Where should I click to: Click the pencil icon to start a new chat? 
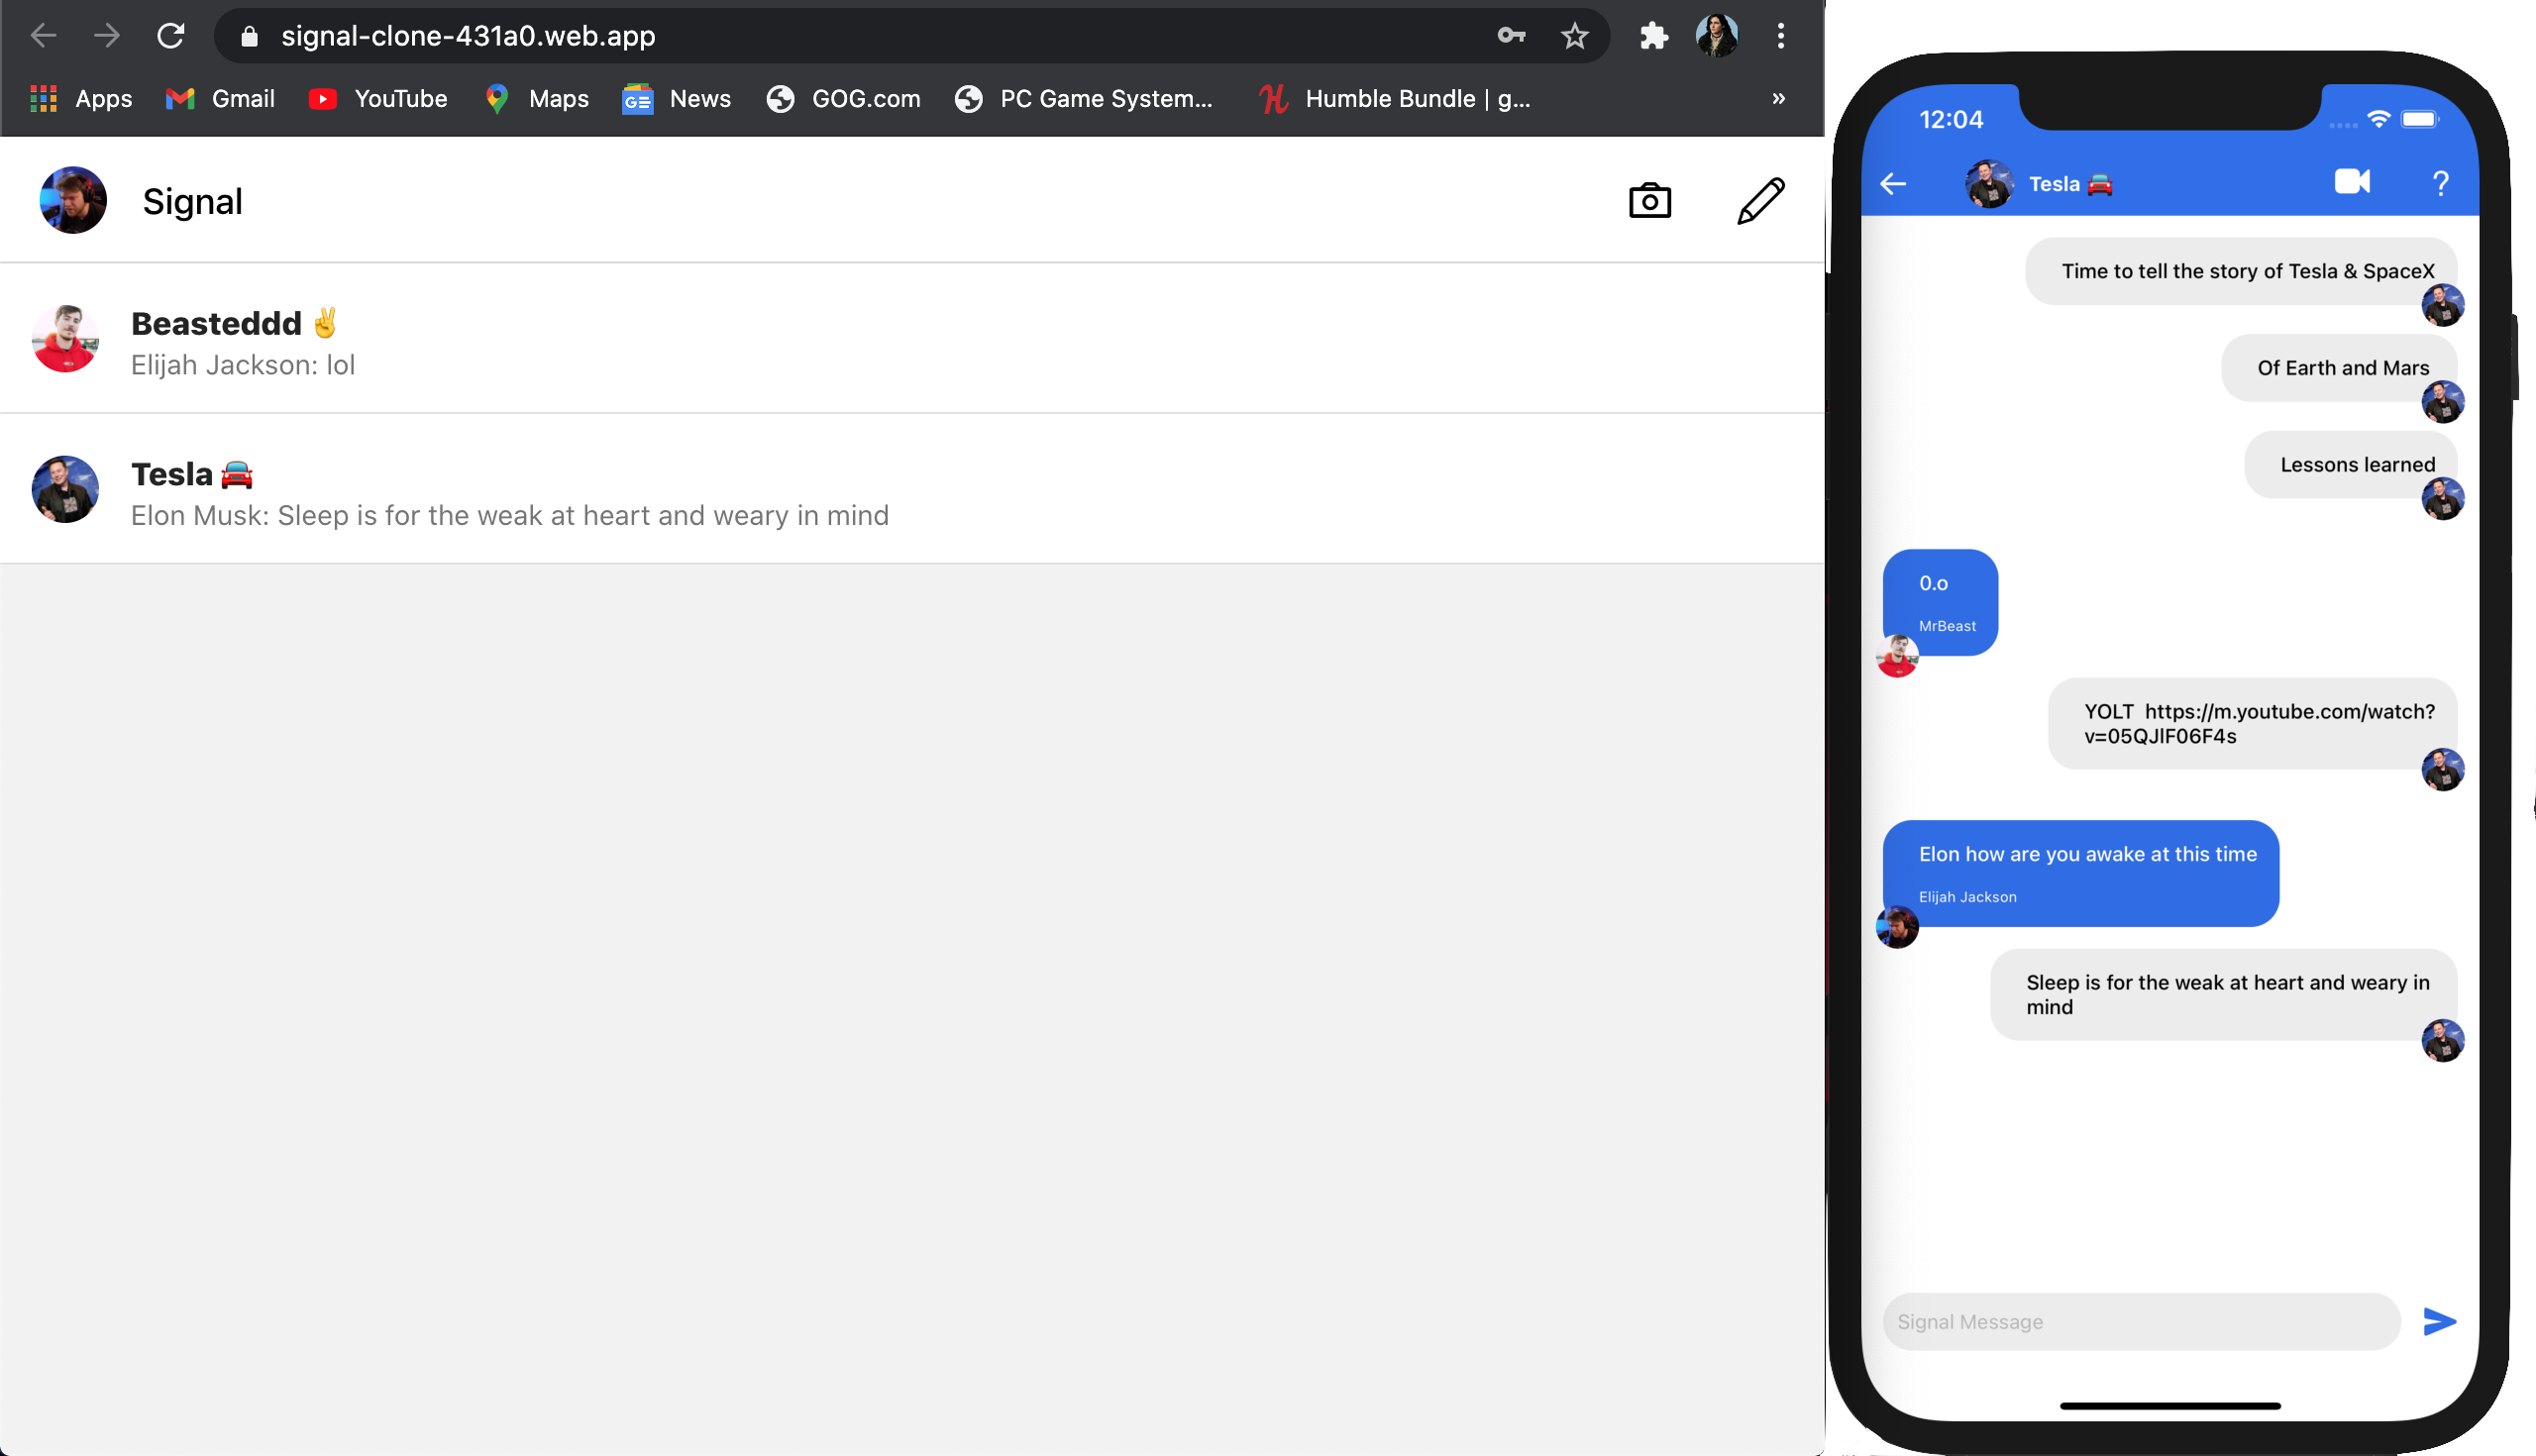(1761, 201)
